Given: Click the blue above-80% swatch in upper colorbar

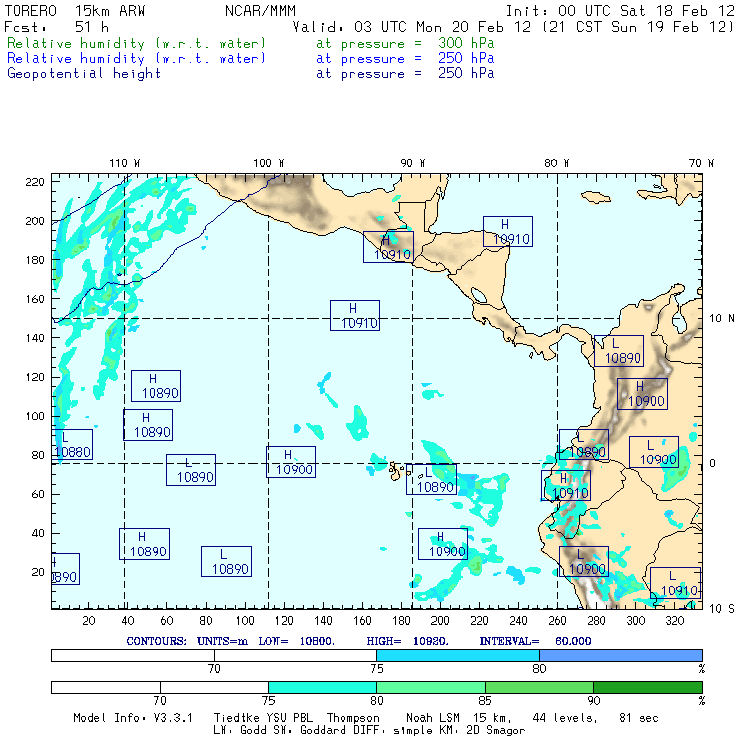Looking at the screenshot, I should click(621, 655).
